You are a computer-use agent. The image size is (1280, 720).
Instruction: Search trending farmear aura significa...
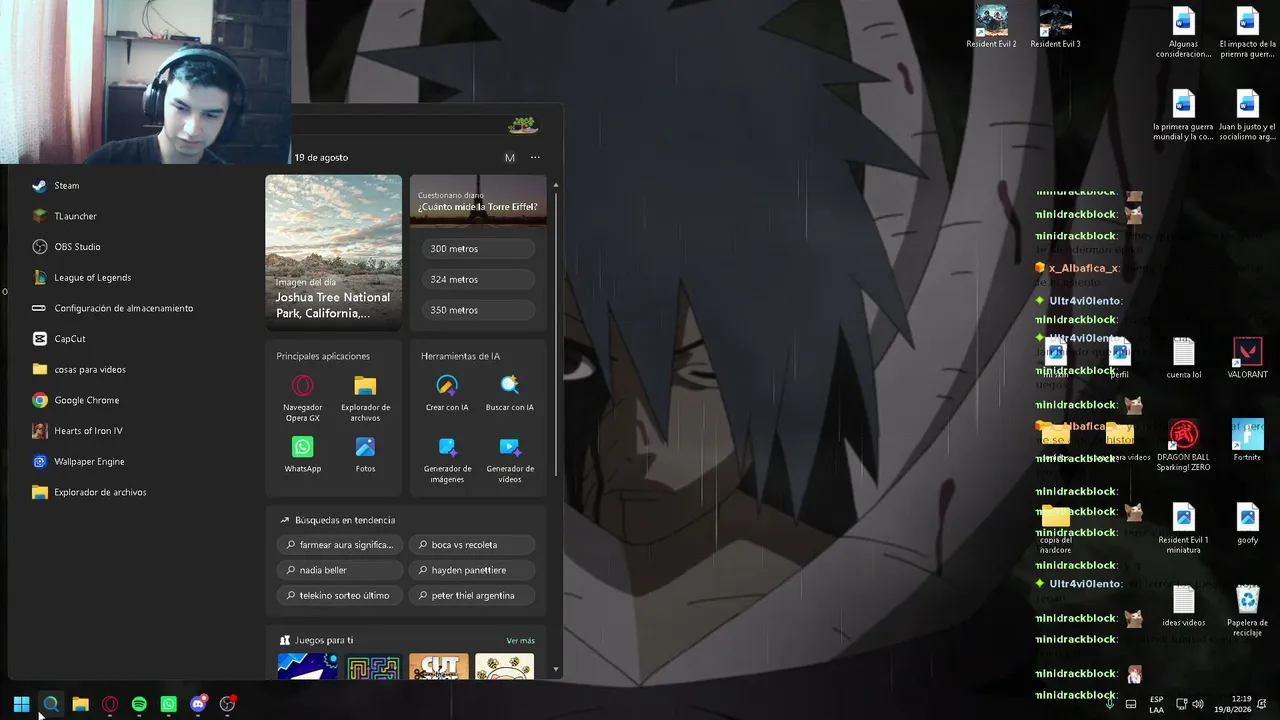[340, 545]
